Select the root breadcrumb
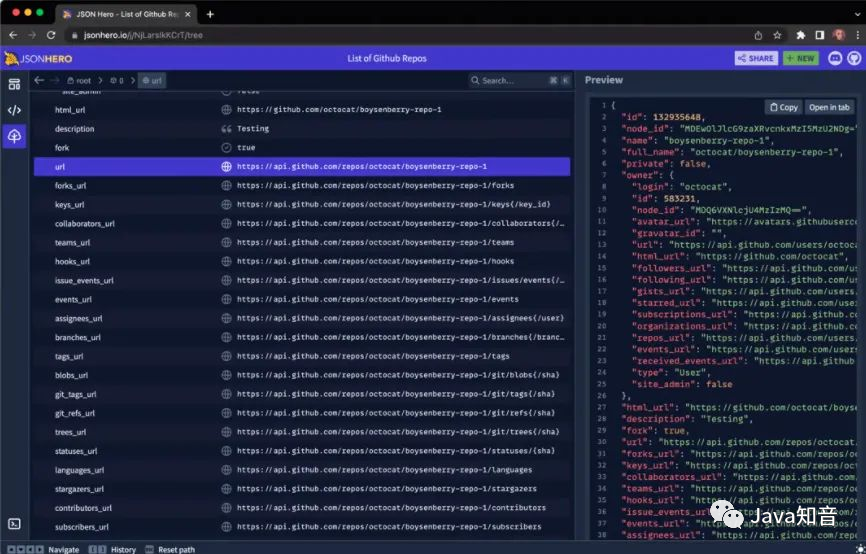 79,80
